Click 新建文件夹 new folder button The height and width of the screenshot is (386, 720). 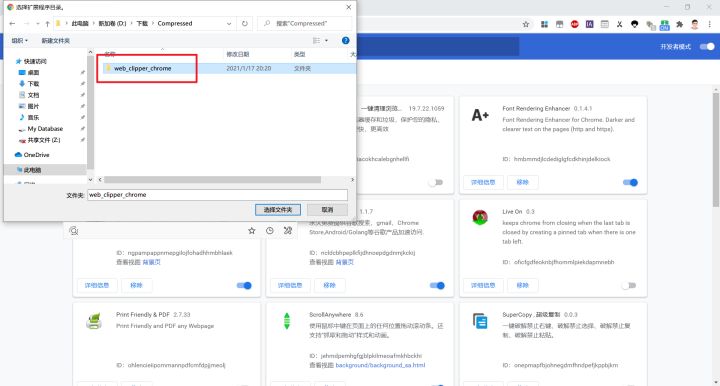[56, 41]
